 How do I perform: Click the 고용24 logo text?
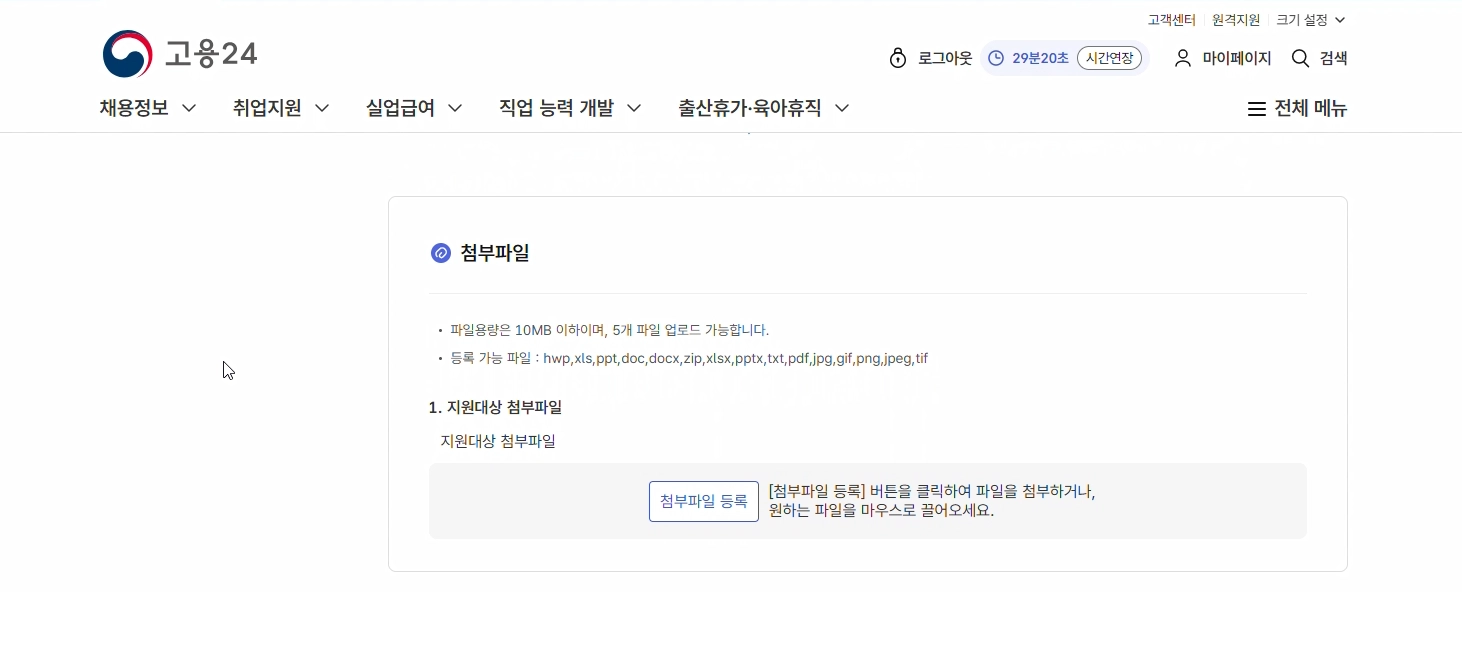pyautogui.click(x=211, y=54)
